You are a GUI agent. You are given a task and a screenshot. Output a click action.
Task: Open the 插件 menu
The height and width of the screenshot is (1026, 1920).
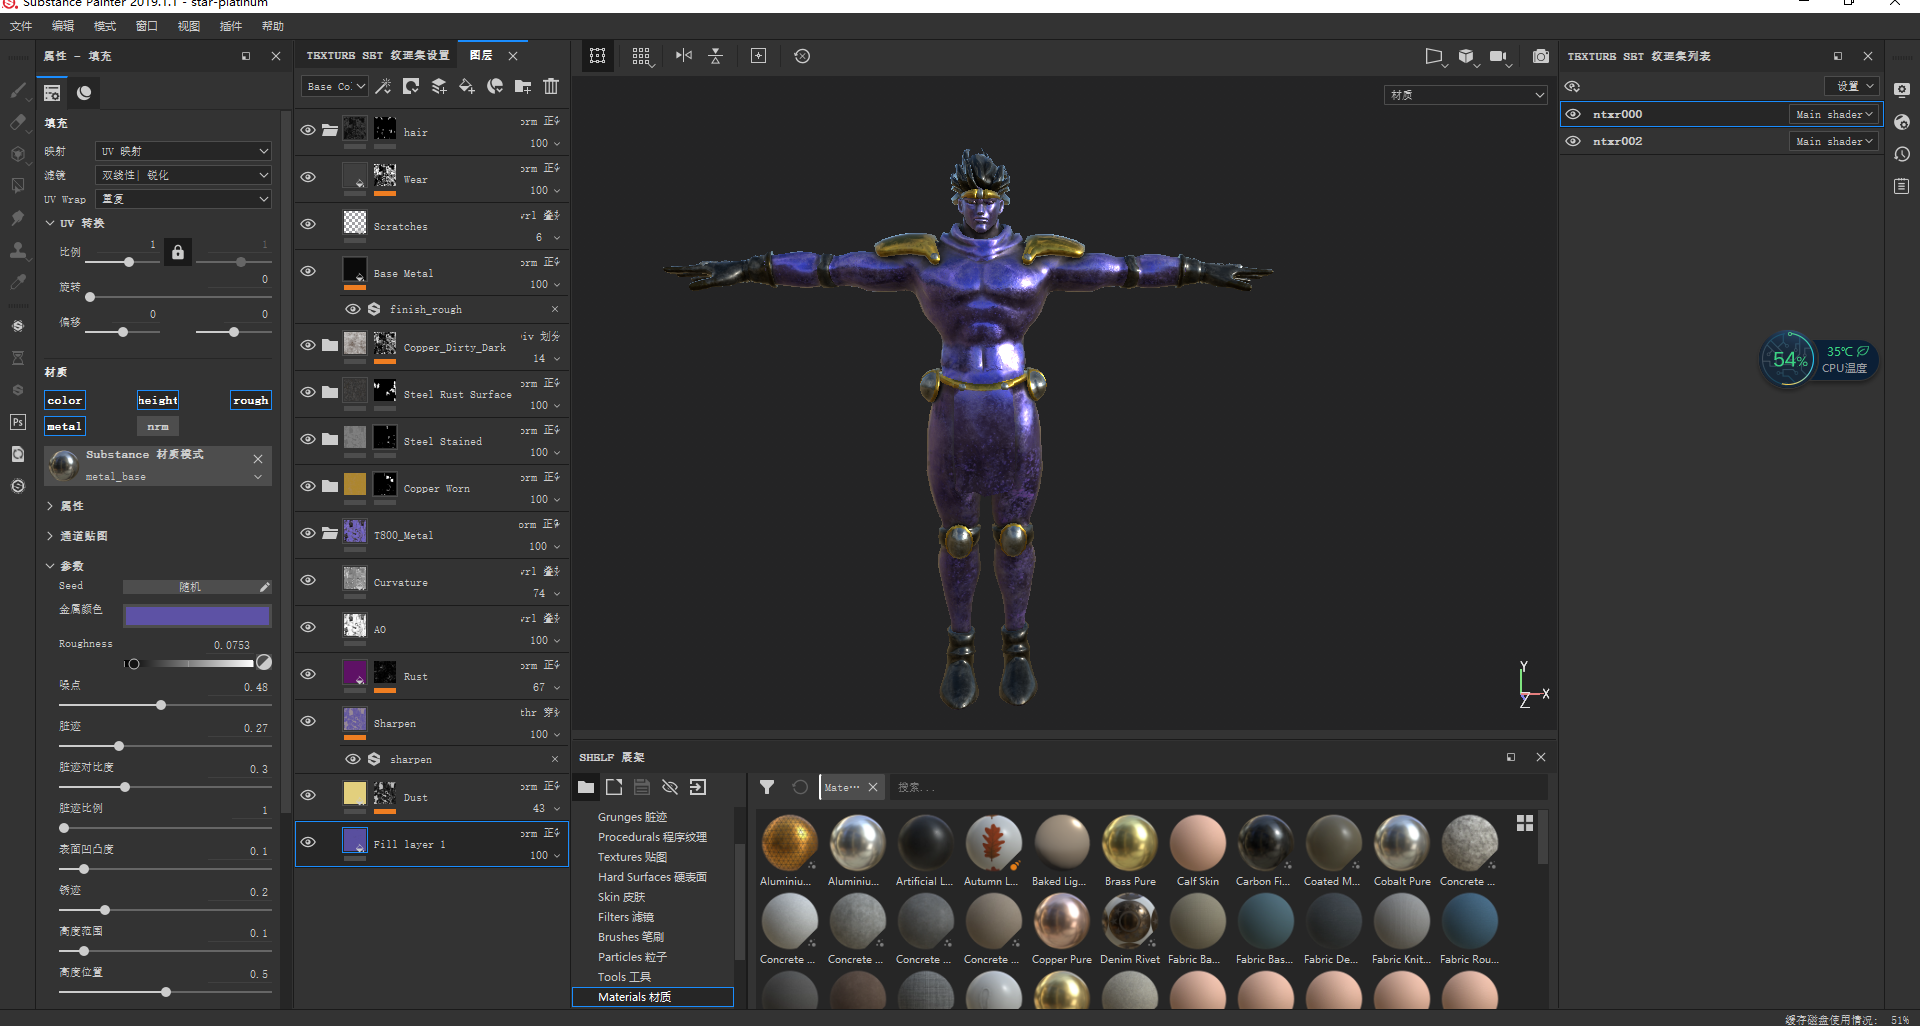point(231,26)
